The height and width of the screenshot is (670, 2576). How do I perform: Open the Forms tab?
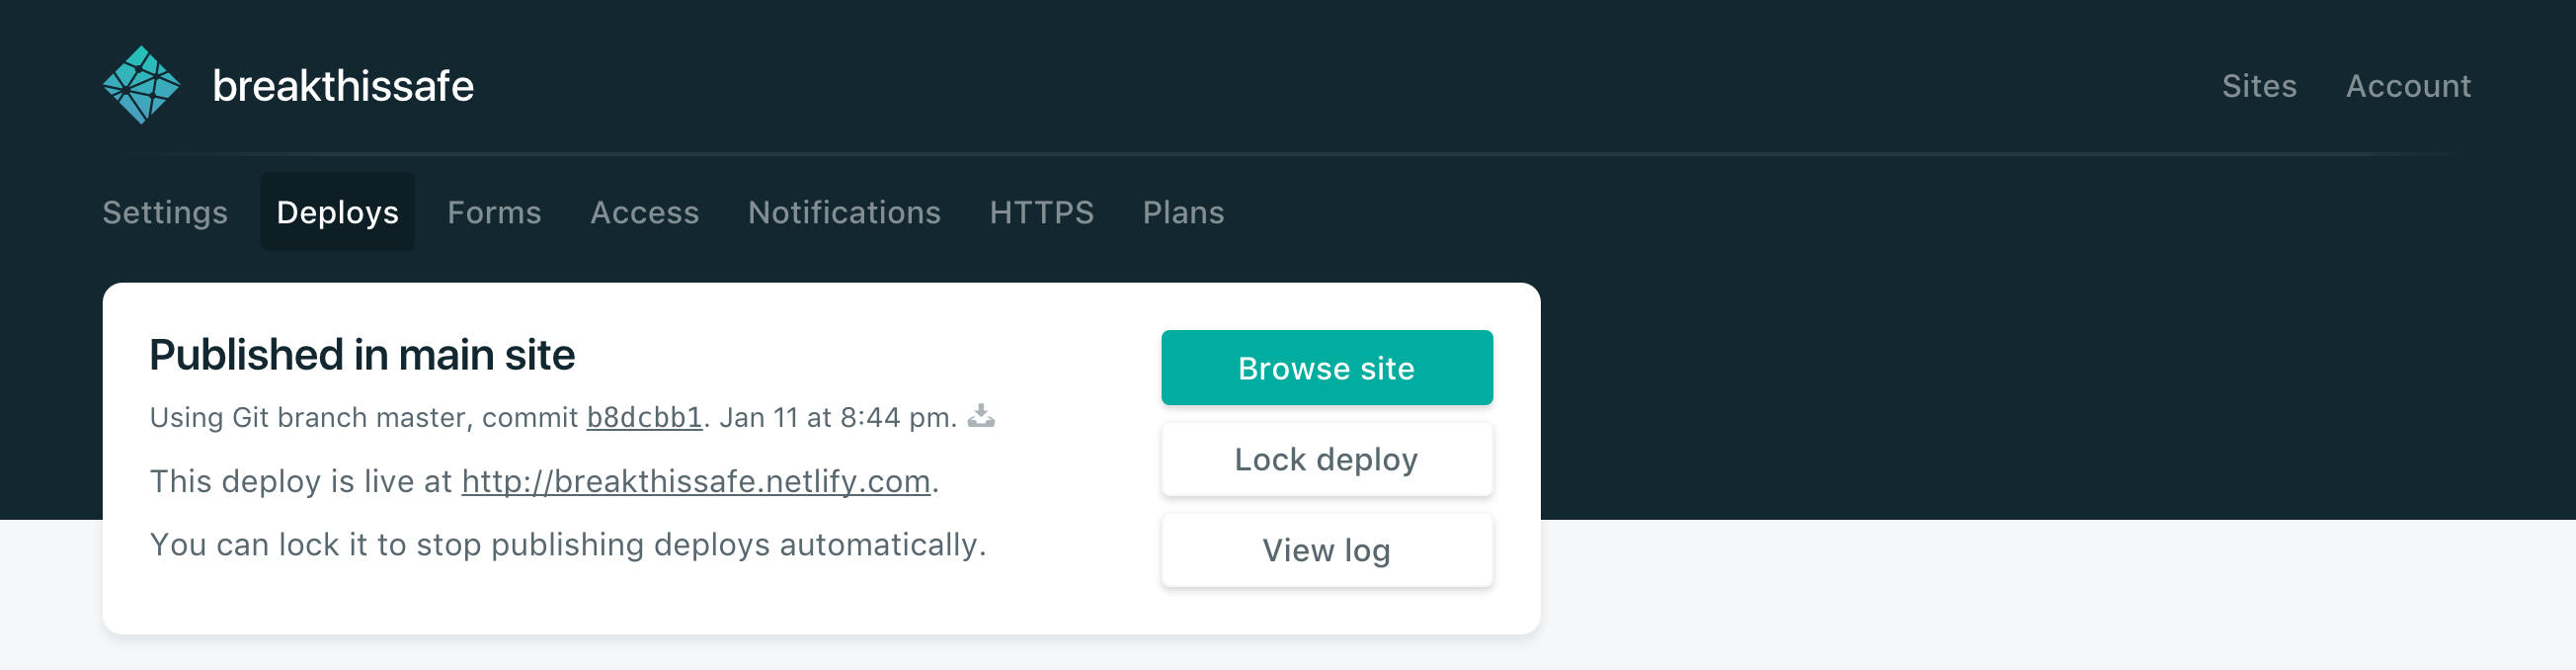pyautogui.click(x=494, y=212)
